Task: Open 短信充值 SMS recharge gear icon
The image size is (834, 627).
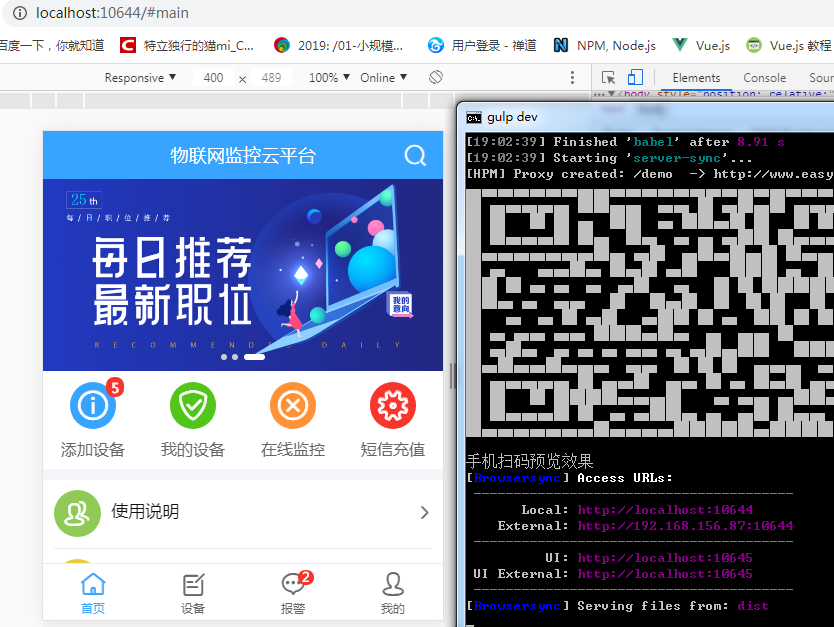Action: 392,406
